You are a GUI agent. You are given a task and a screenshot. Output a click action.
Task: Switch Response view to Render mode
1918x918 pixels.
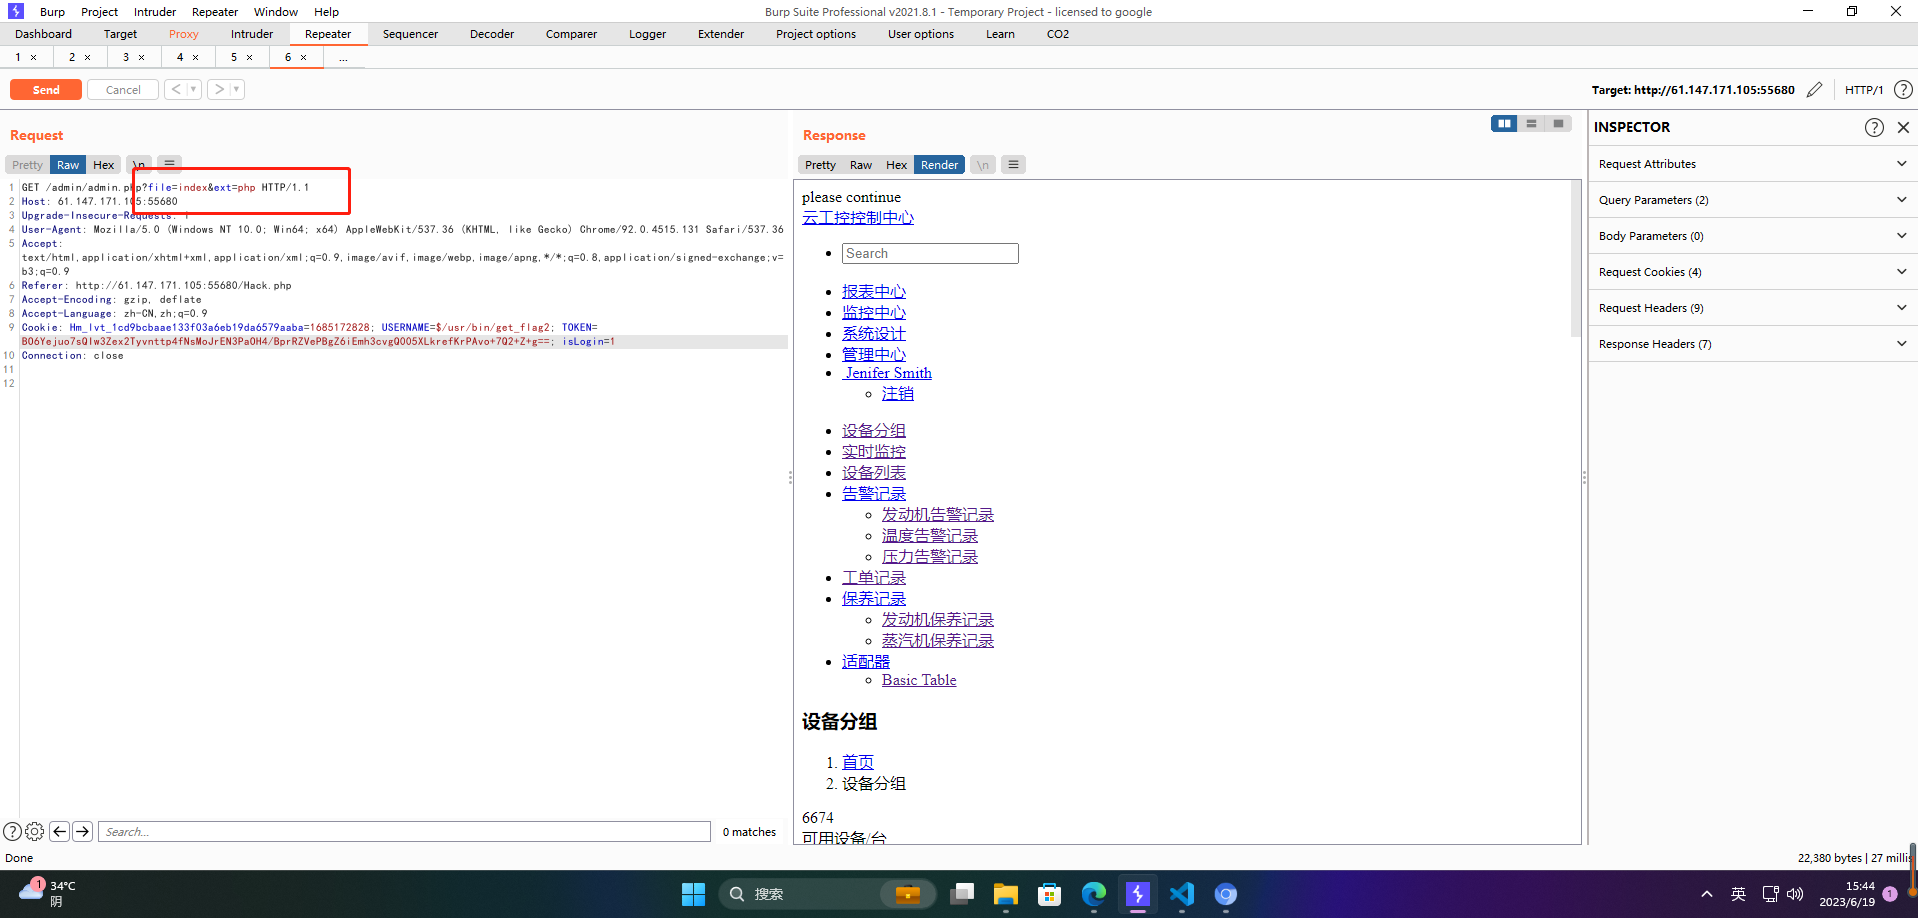click(x=938, y=164)
